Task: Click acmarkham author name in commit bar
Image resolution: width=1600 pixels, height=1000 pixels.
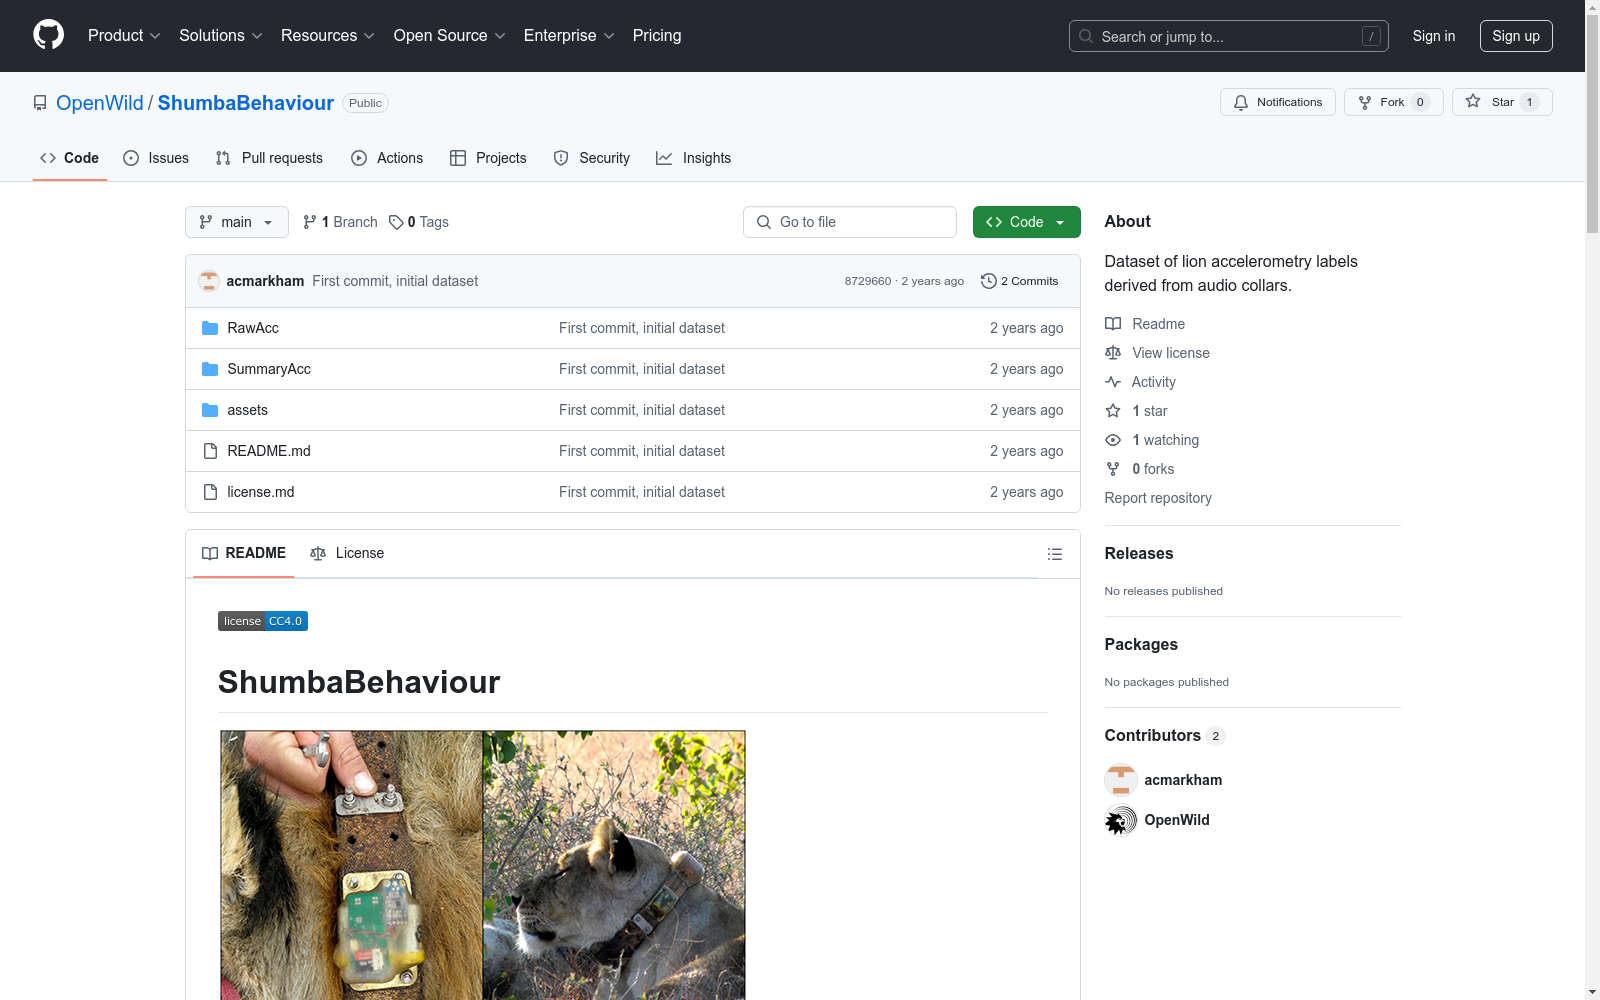Action: click(x=265, y=281)
